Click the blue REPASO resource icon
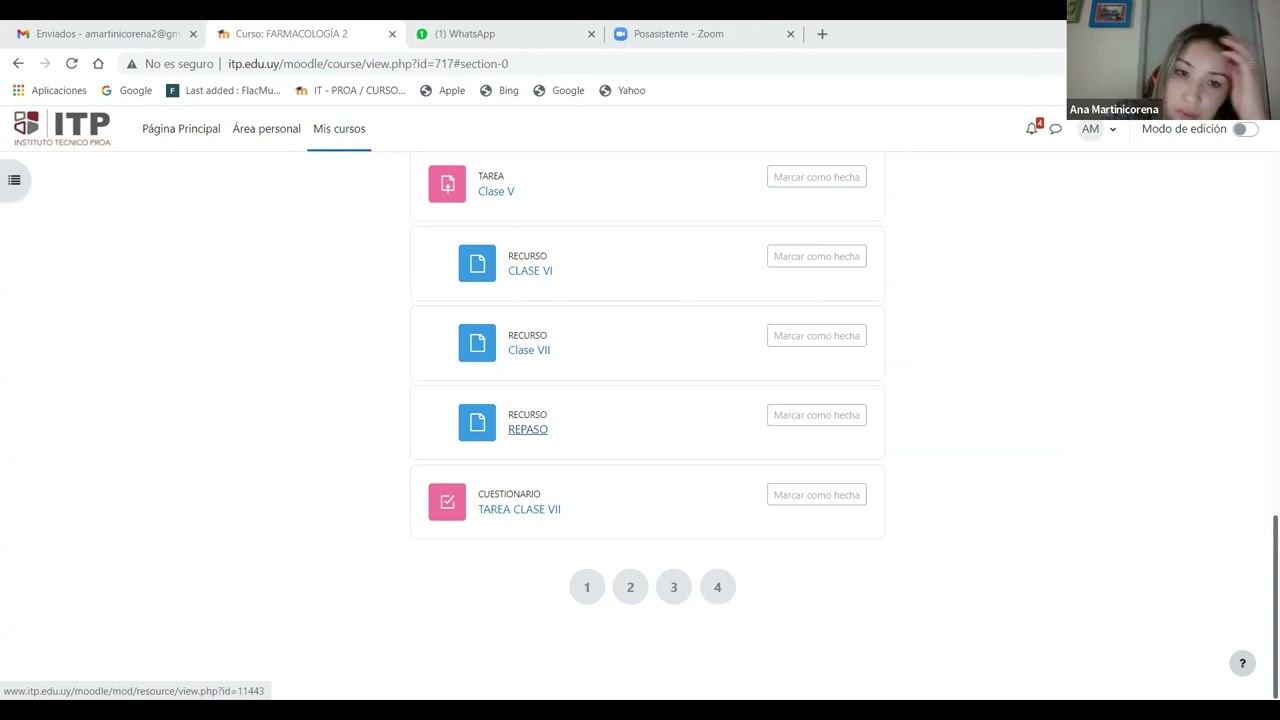The height and width of the screenshot is (720, 1280). pos(477,422)
